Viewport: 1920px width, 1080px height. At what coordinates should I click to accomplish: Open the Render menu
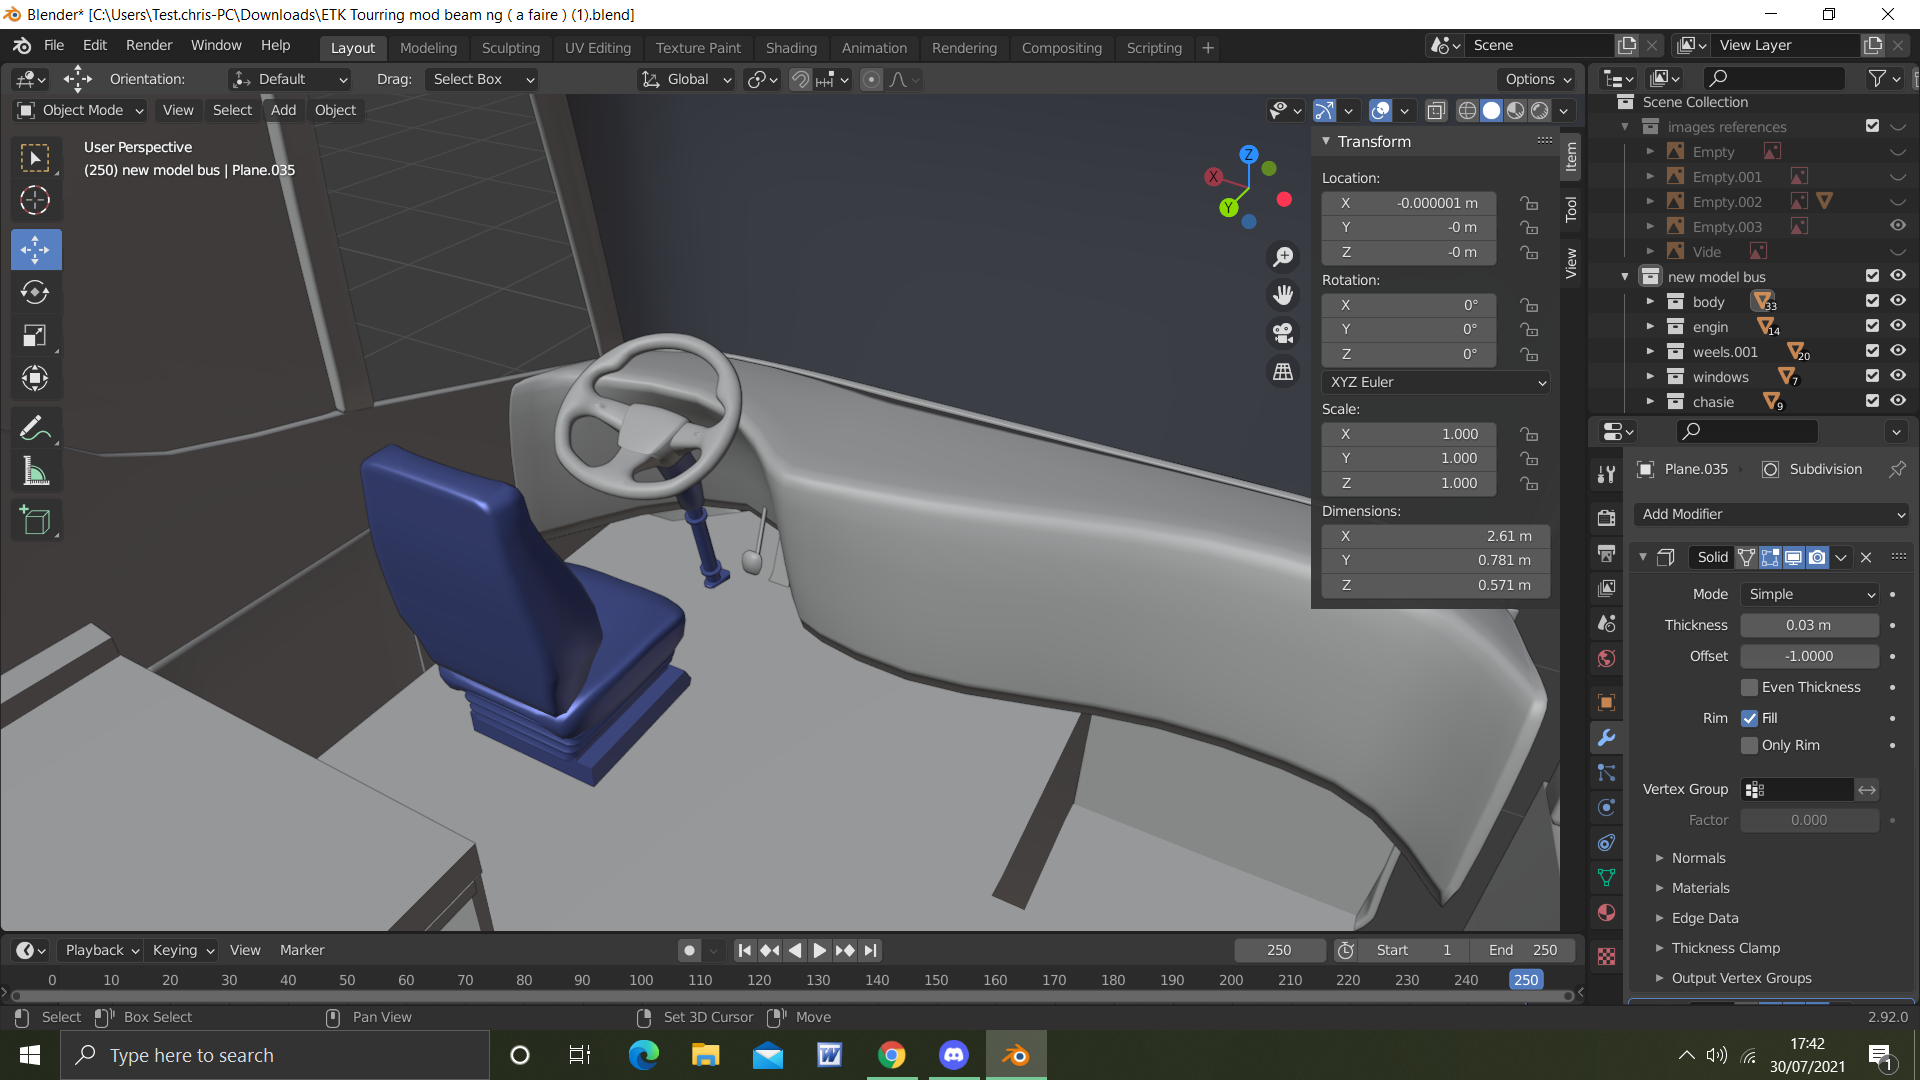click(149, 45)
